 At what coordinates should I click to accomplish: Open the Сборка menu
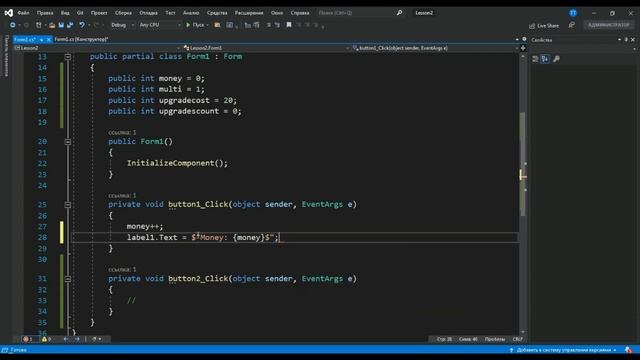tap(123, 13)
